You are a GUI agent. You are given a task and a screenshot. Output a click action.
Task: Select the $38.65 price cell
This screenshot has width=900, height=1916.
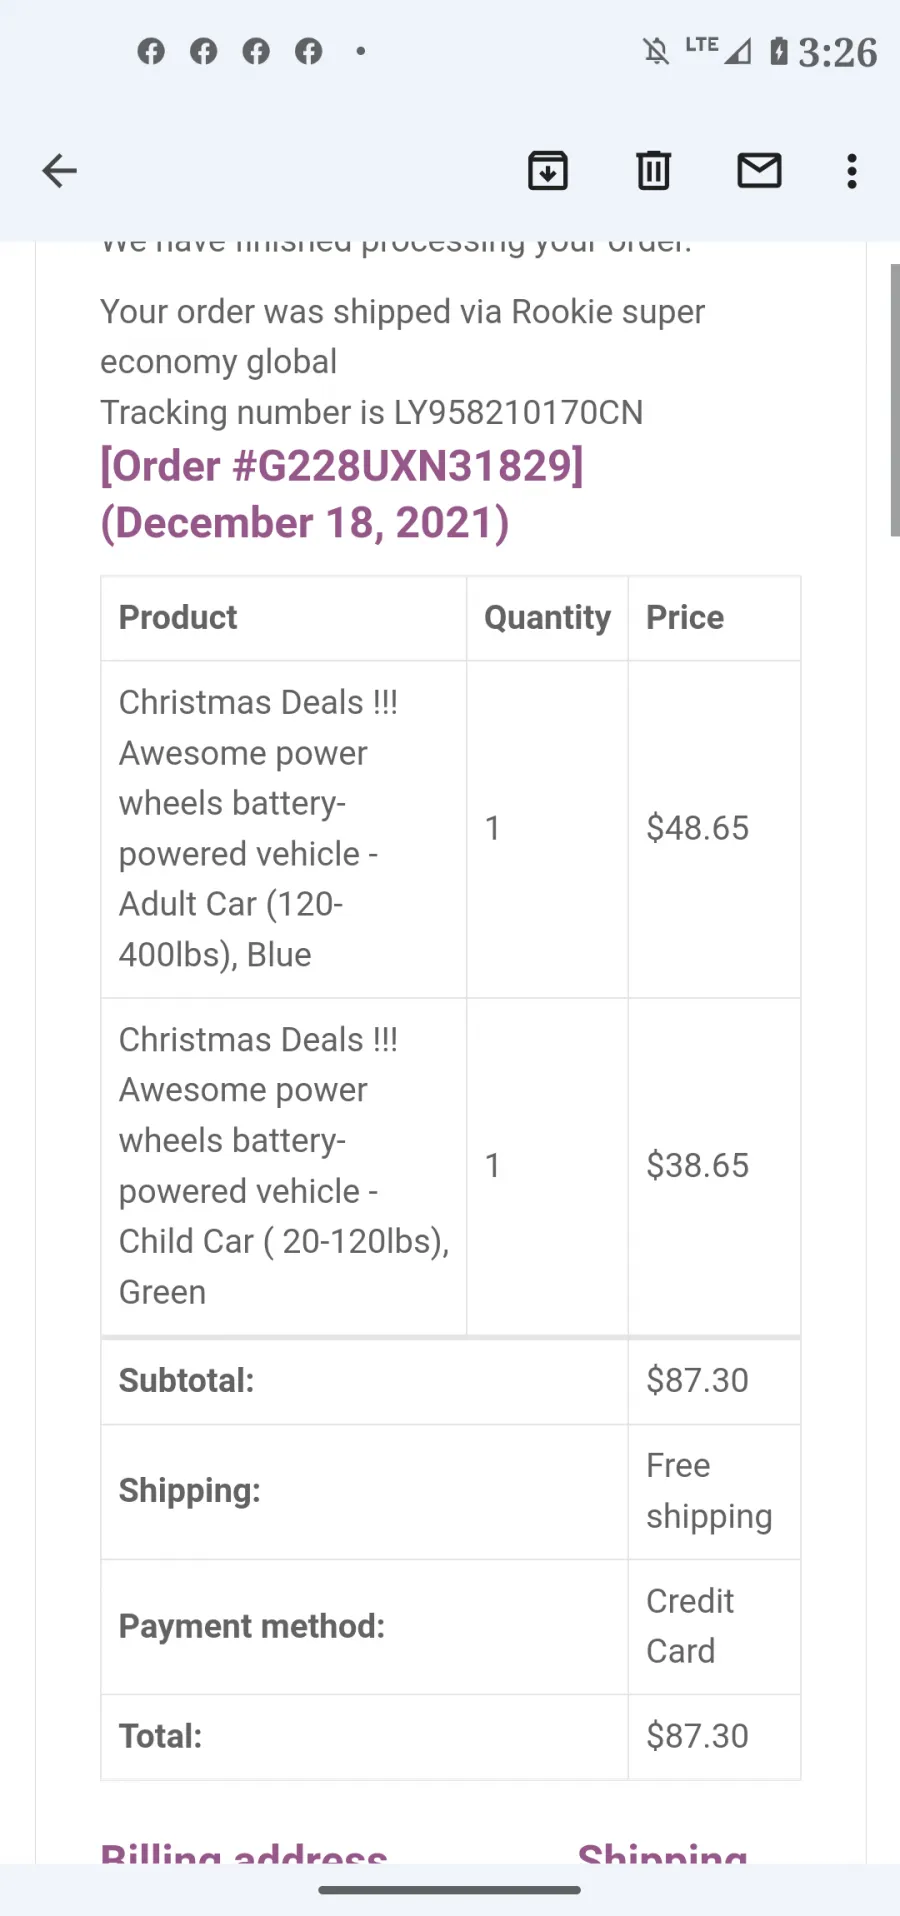click(714, 1165)
